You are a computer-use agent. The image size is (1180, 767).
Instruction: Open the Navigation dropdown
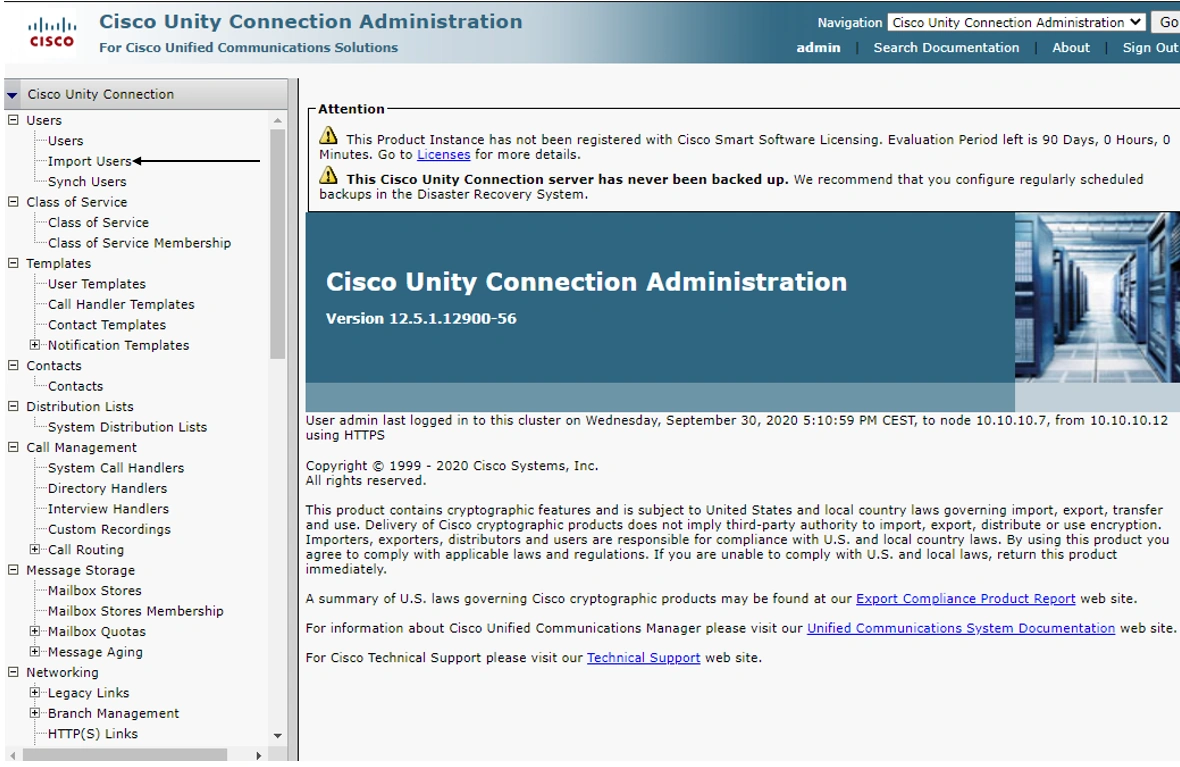pos(1016,23)
